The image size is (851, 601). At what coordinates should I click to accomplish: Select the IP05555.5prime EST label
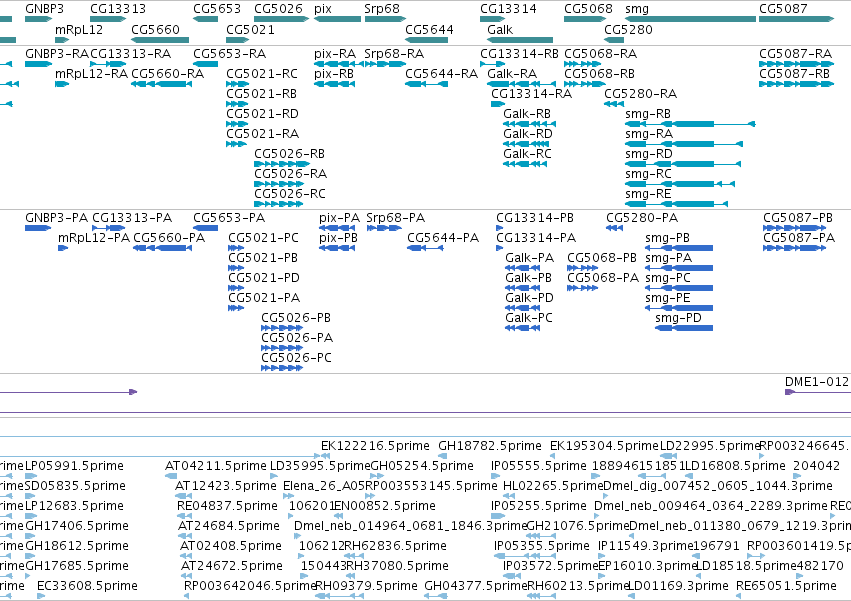[538, 466]
